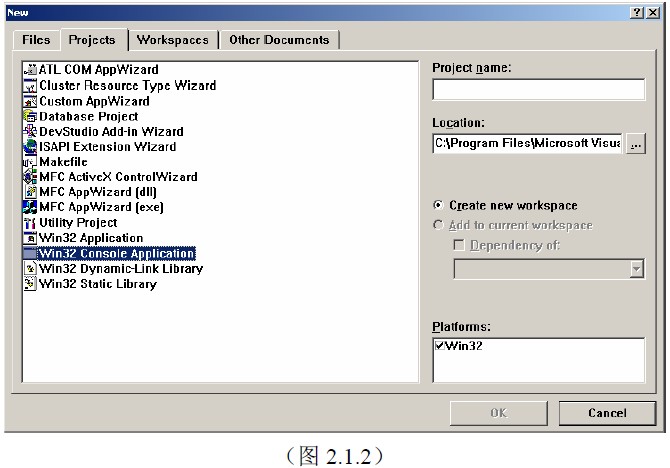Pick the Database Project icon
The height and width of the screenshot is (468, 670).
coord(30,116)
